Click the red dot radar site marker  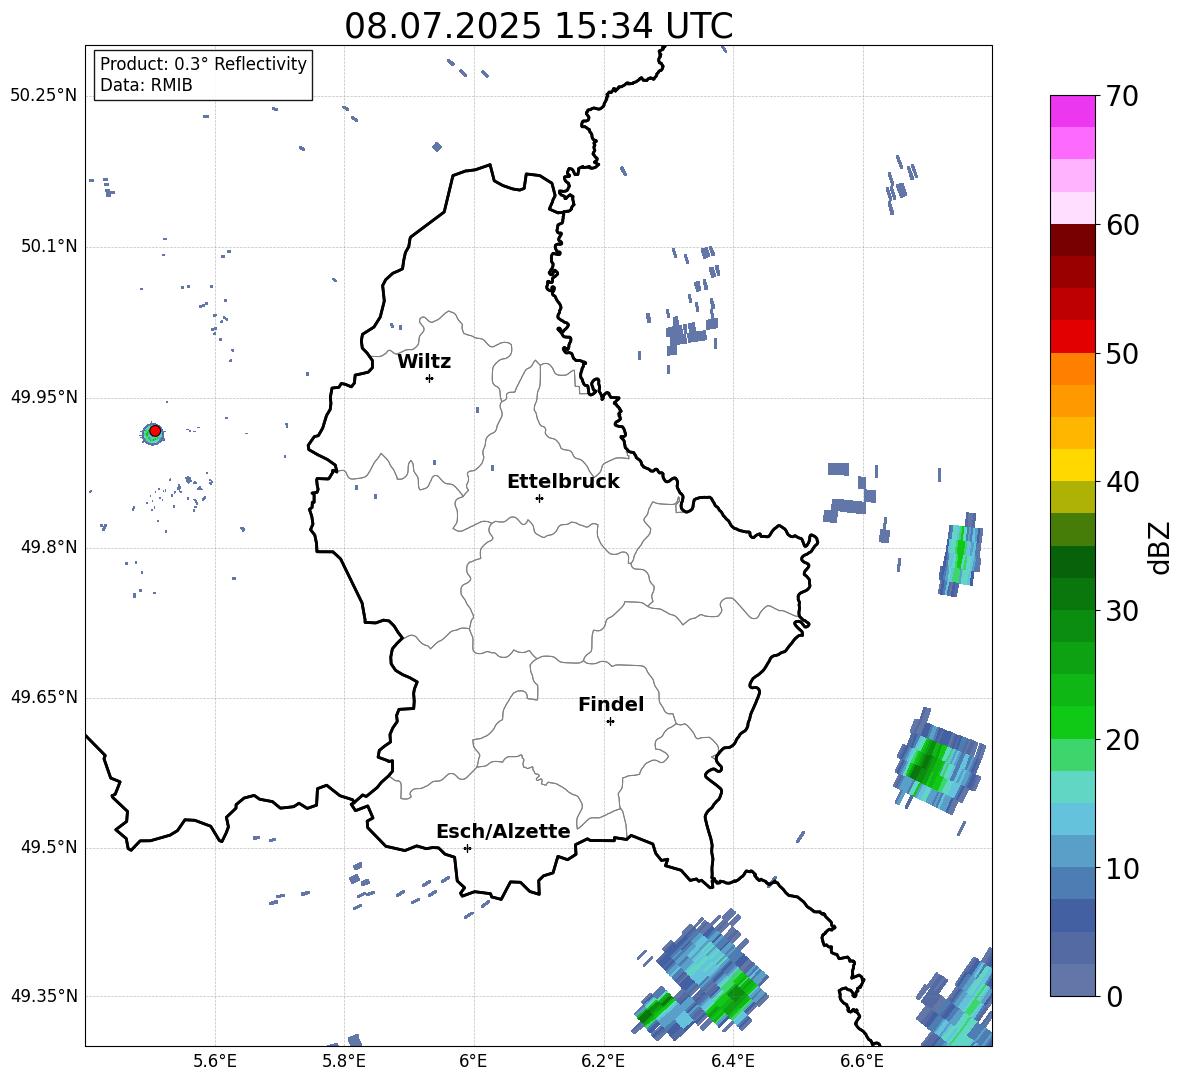pyautogui.click(x=155, y=431)
